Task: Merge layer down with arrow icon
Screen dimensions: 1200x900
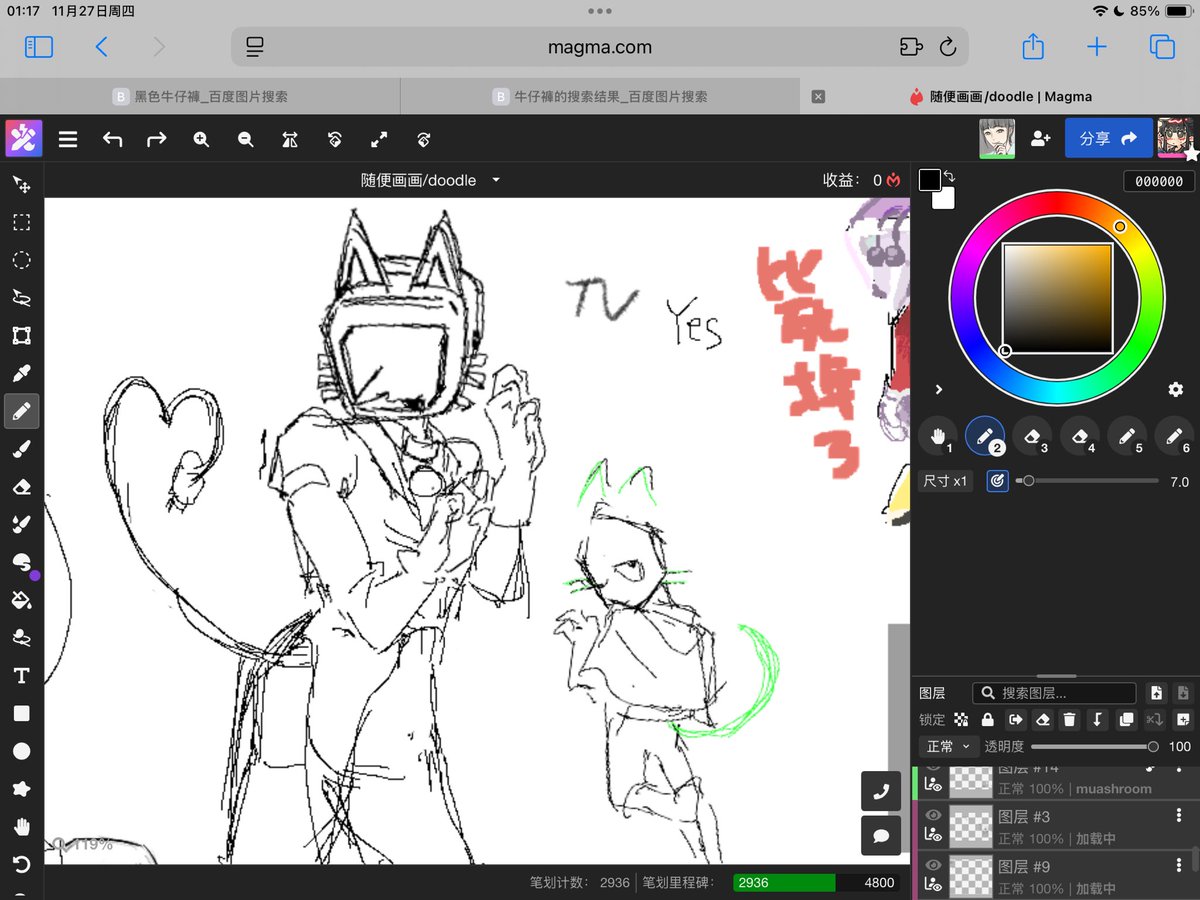Action: coord(1098,720)
